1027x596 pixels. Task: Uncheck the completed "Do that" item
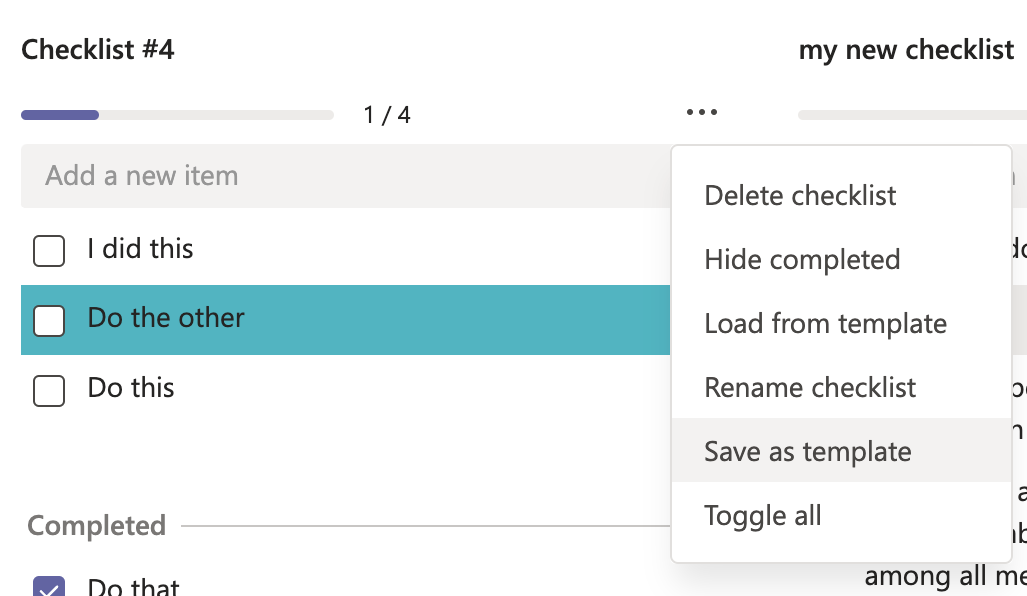tap(48, 588)
